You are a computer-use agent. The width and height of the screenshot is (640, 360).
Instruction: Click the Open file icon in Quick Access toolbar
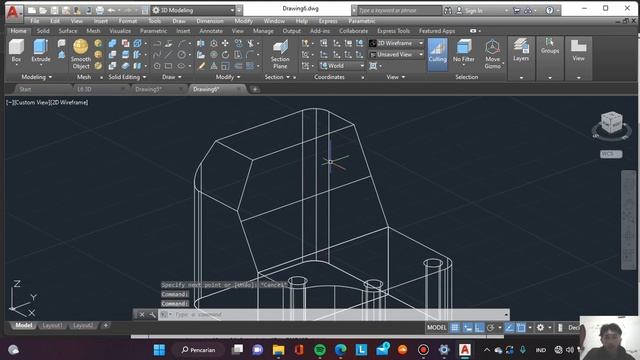click(43, 10)
